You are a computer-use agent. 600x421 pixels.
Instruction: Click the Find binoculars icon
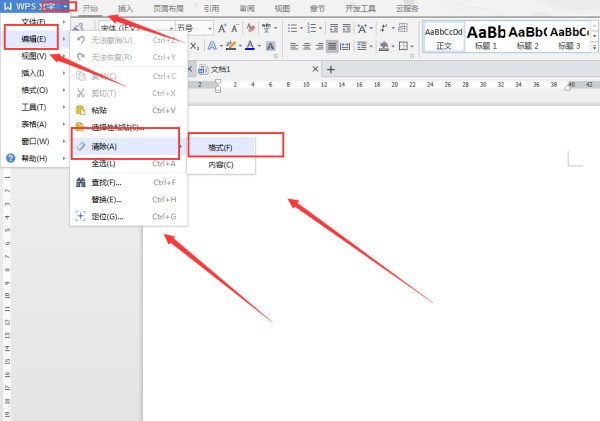[81, 182]
